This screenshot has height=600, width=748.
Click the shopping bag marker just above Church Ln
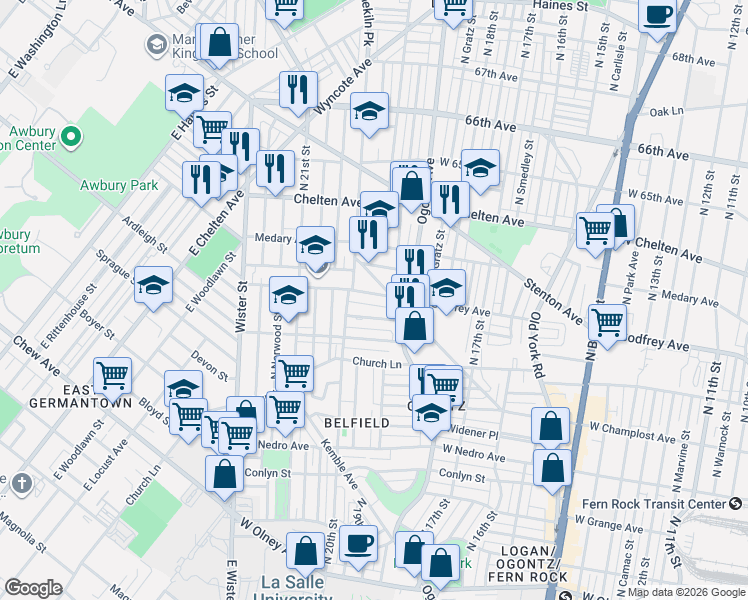point(415,328)
